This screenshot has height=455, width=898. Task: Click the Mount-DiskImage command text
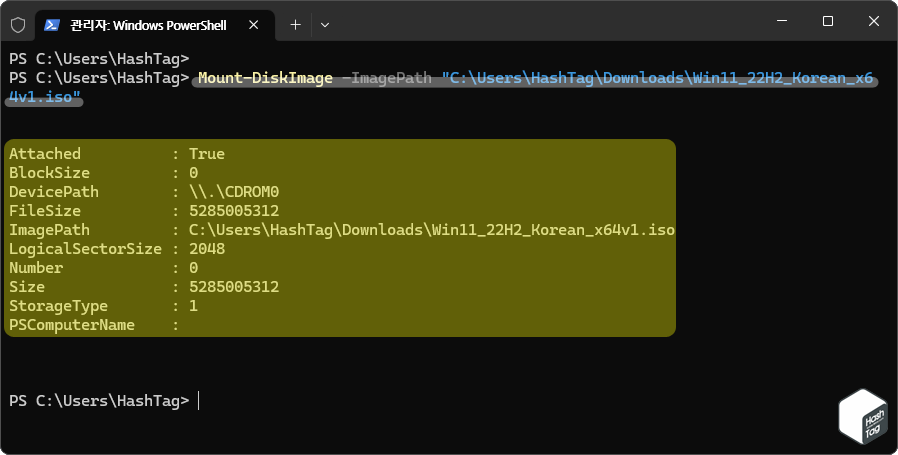coord(265,78)
